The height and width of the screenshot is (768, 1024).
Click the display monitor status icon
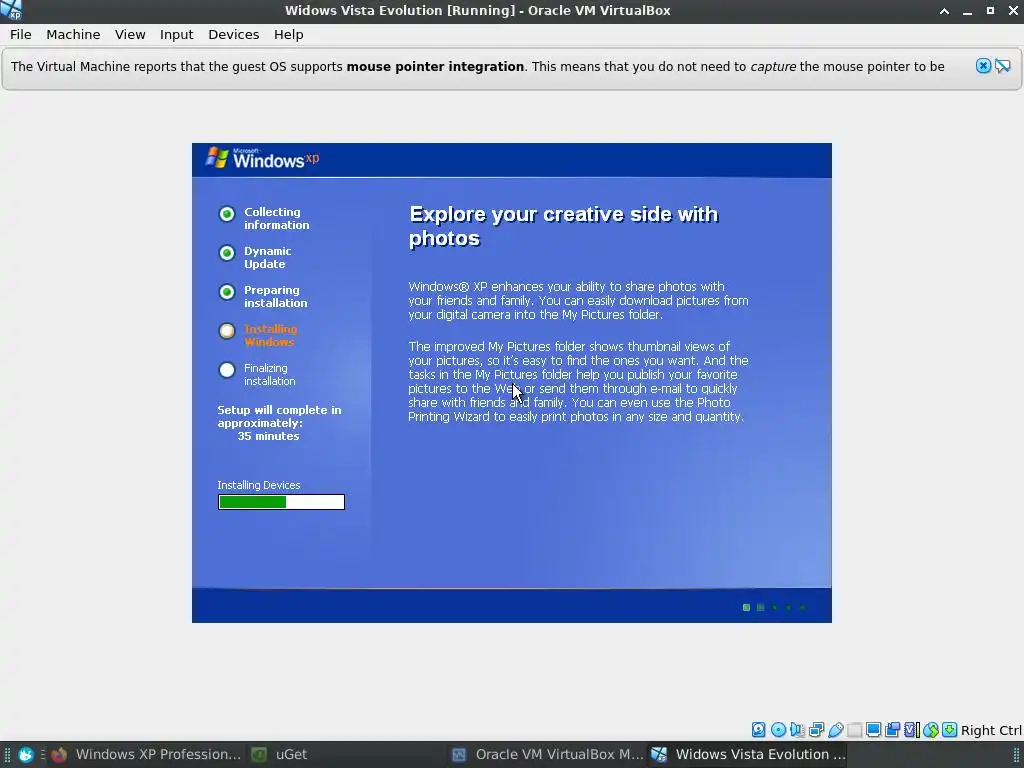(x=873, y=729)
